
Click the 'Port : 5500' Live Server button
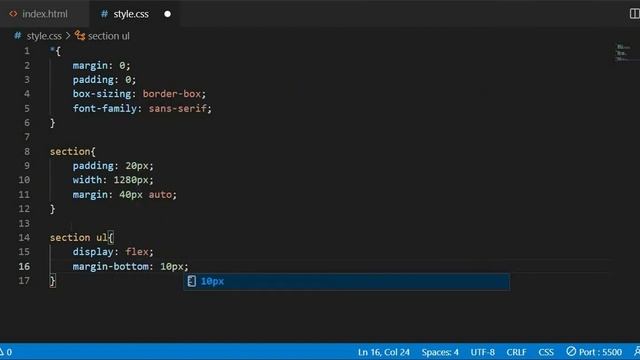[x=594, y=352]
